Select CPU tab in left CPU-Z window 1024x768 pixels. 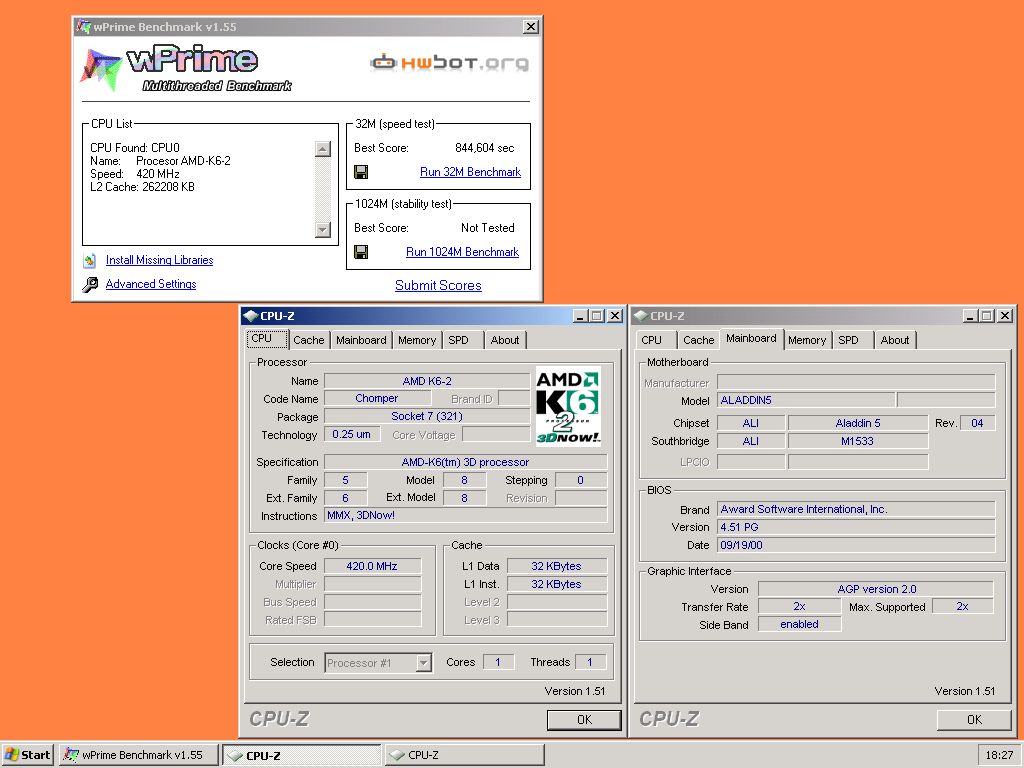(x=267, y=339)
